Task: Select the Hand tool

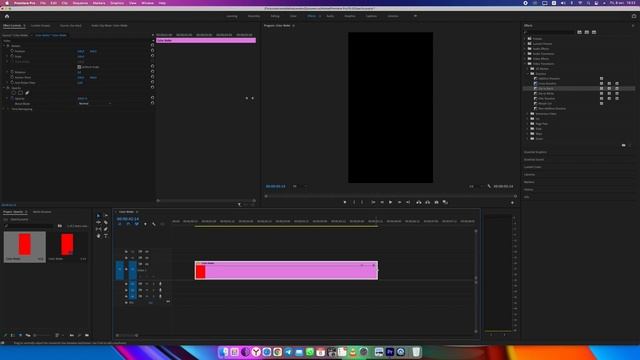Action: [x=98, y=236]
